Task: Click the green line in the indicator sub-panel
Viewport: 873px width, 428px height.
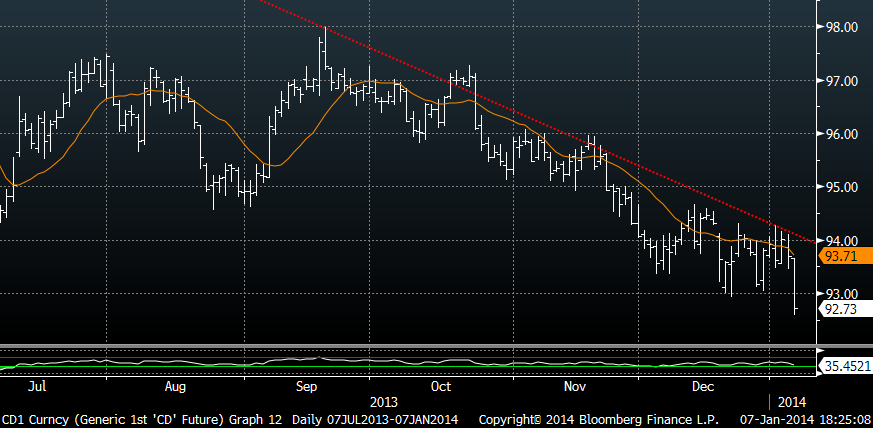Action: 400,367
